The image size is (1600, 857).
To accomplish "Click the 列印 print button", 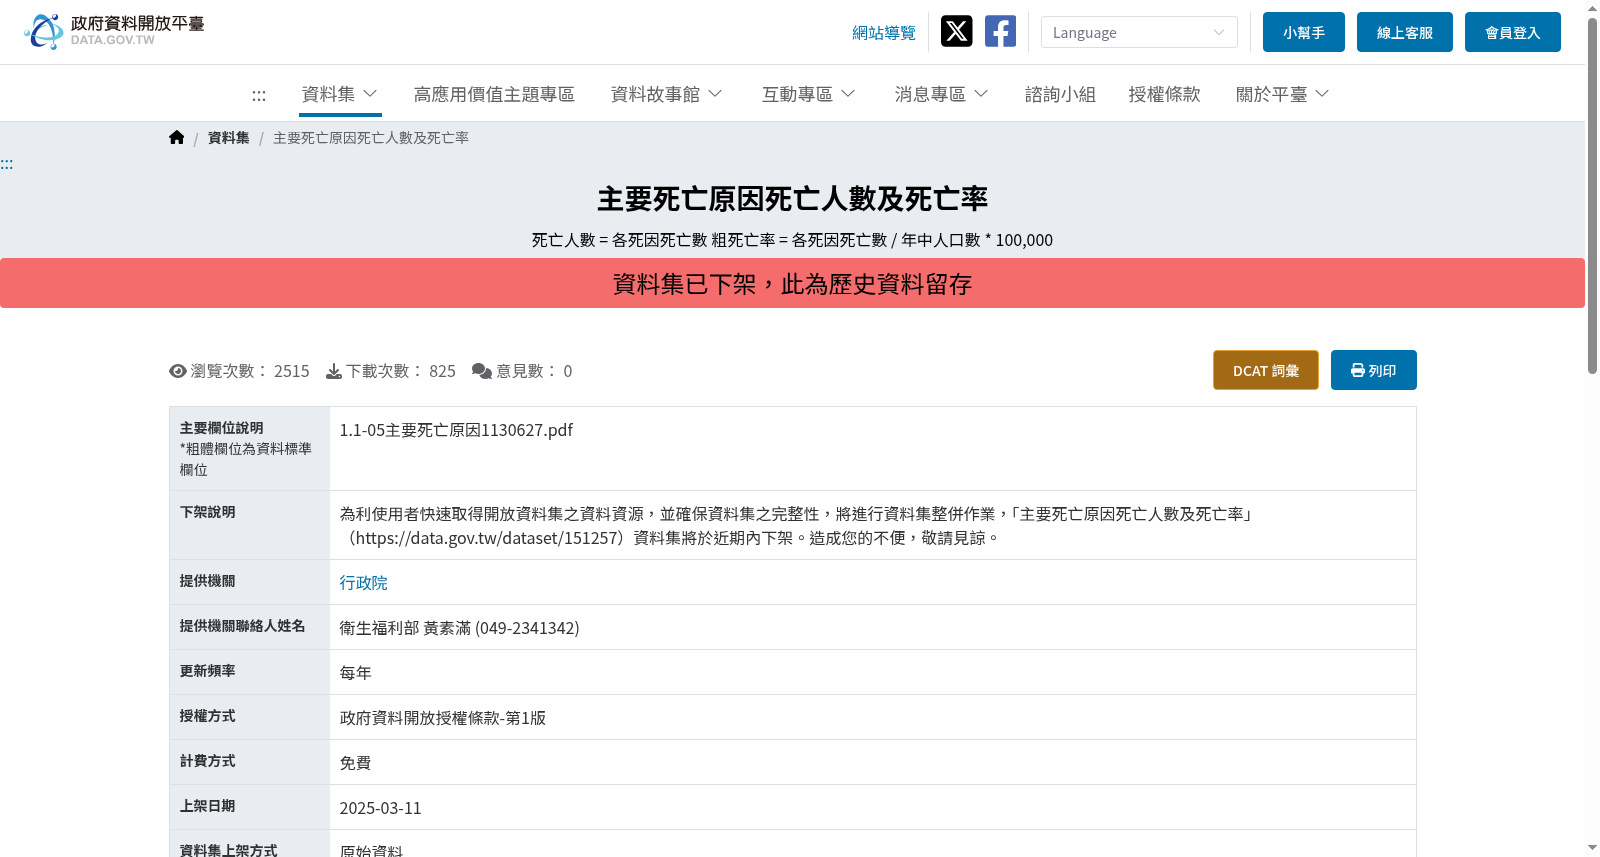I will click(1374, 370).
